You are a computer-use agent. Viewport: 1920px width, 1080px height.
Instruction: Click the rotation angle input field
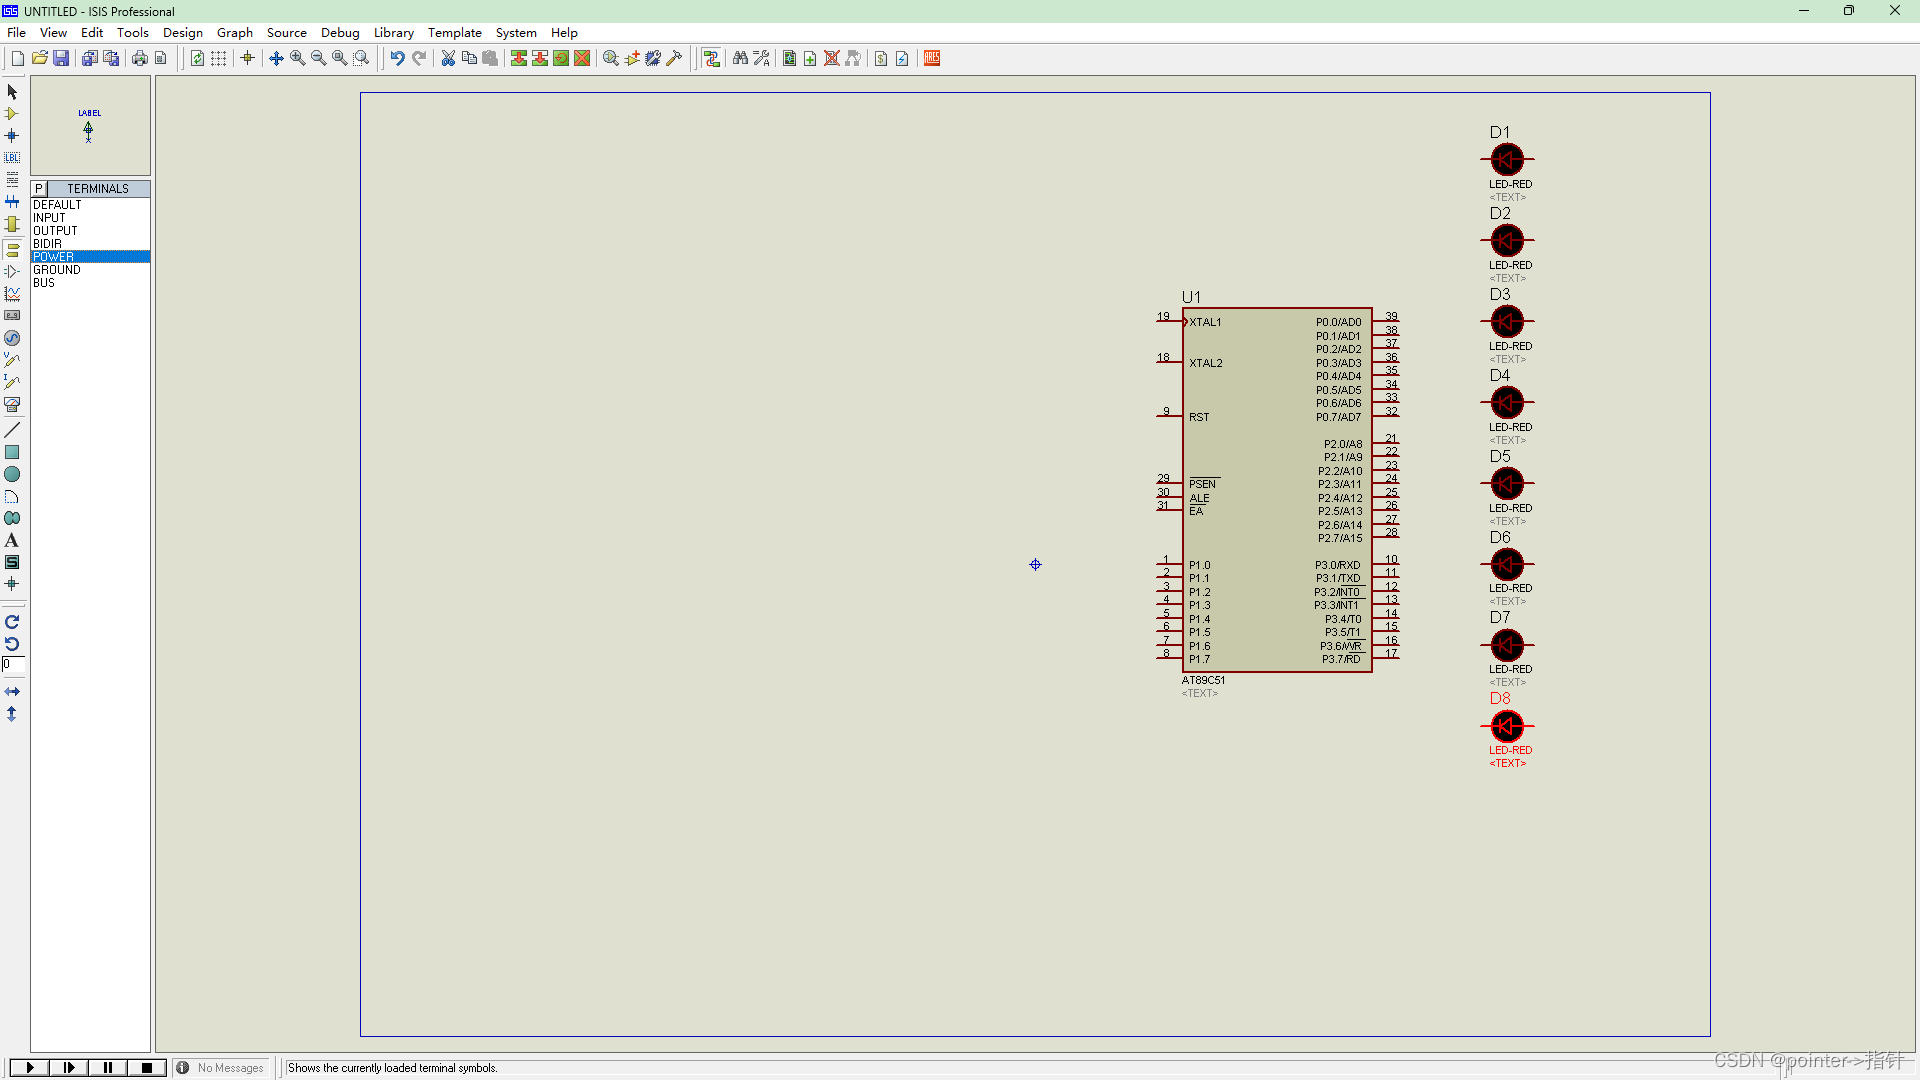13,664
